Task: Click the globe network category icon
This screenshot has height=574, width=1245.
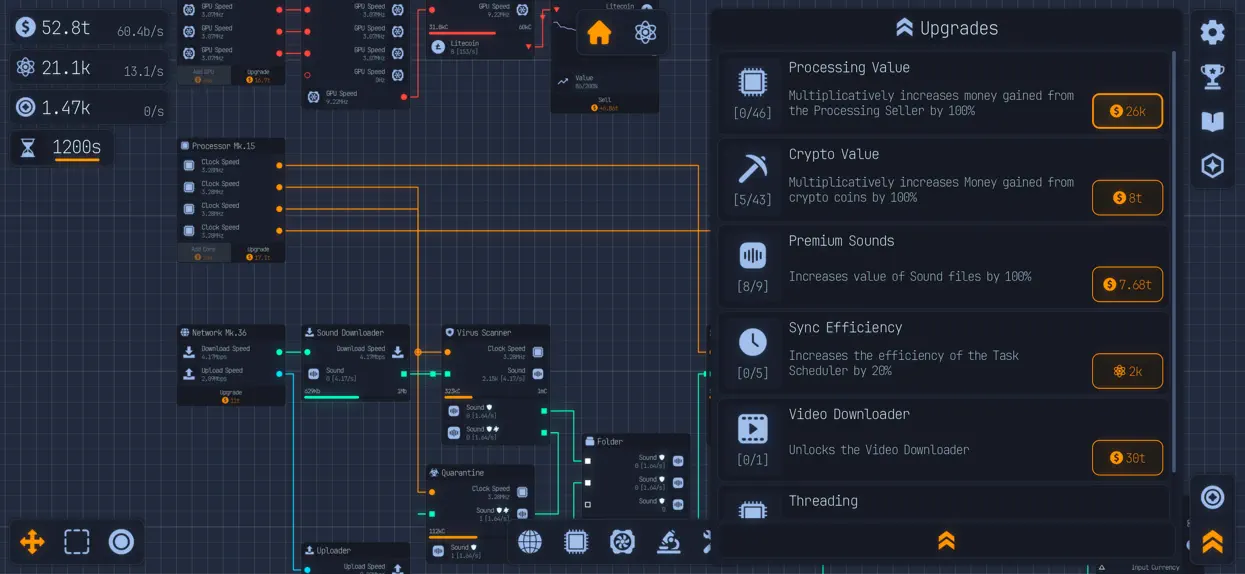Action: pos(530,542)
